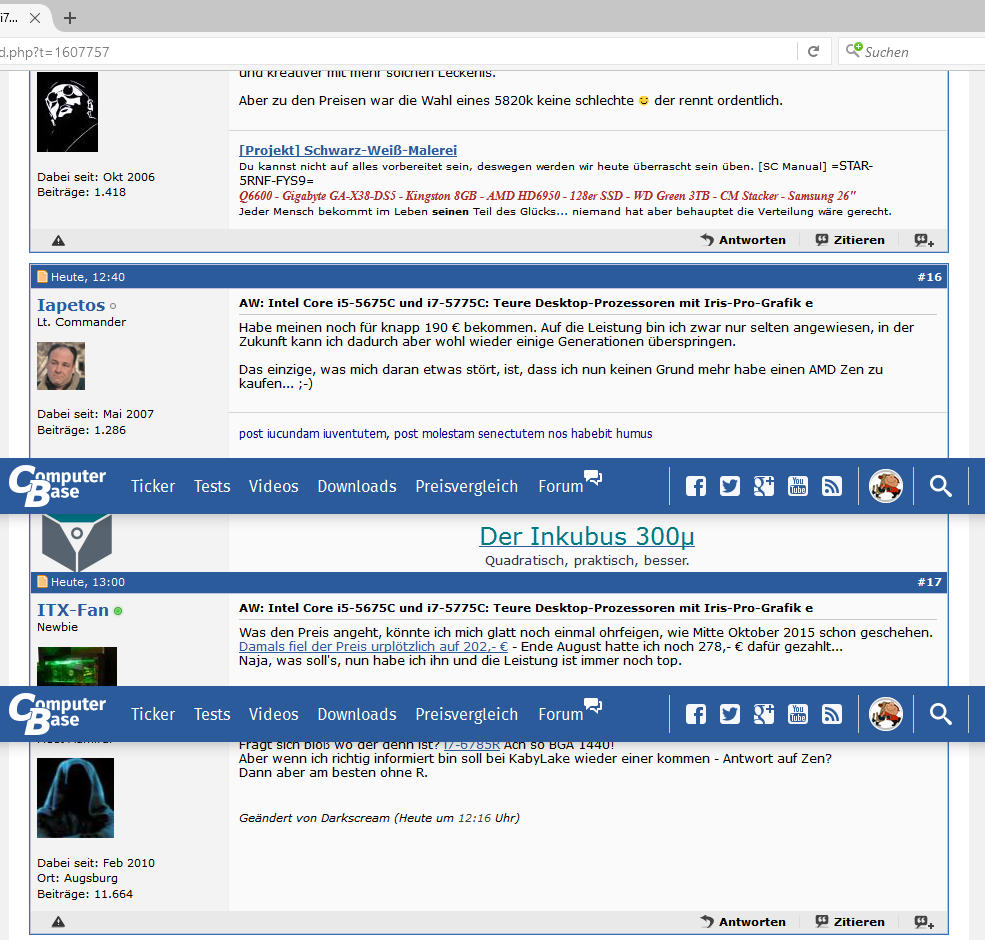Click ITX-Fan green avatar image

77,666
